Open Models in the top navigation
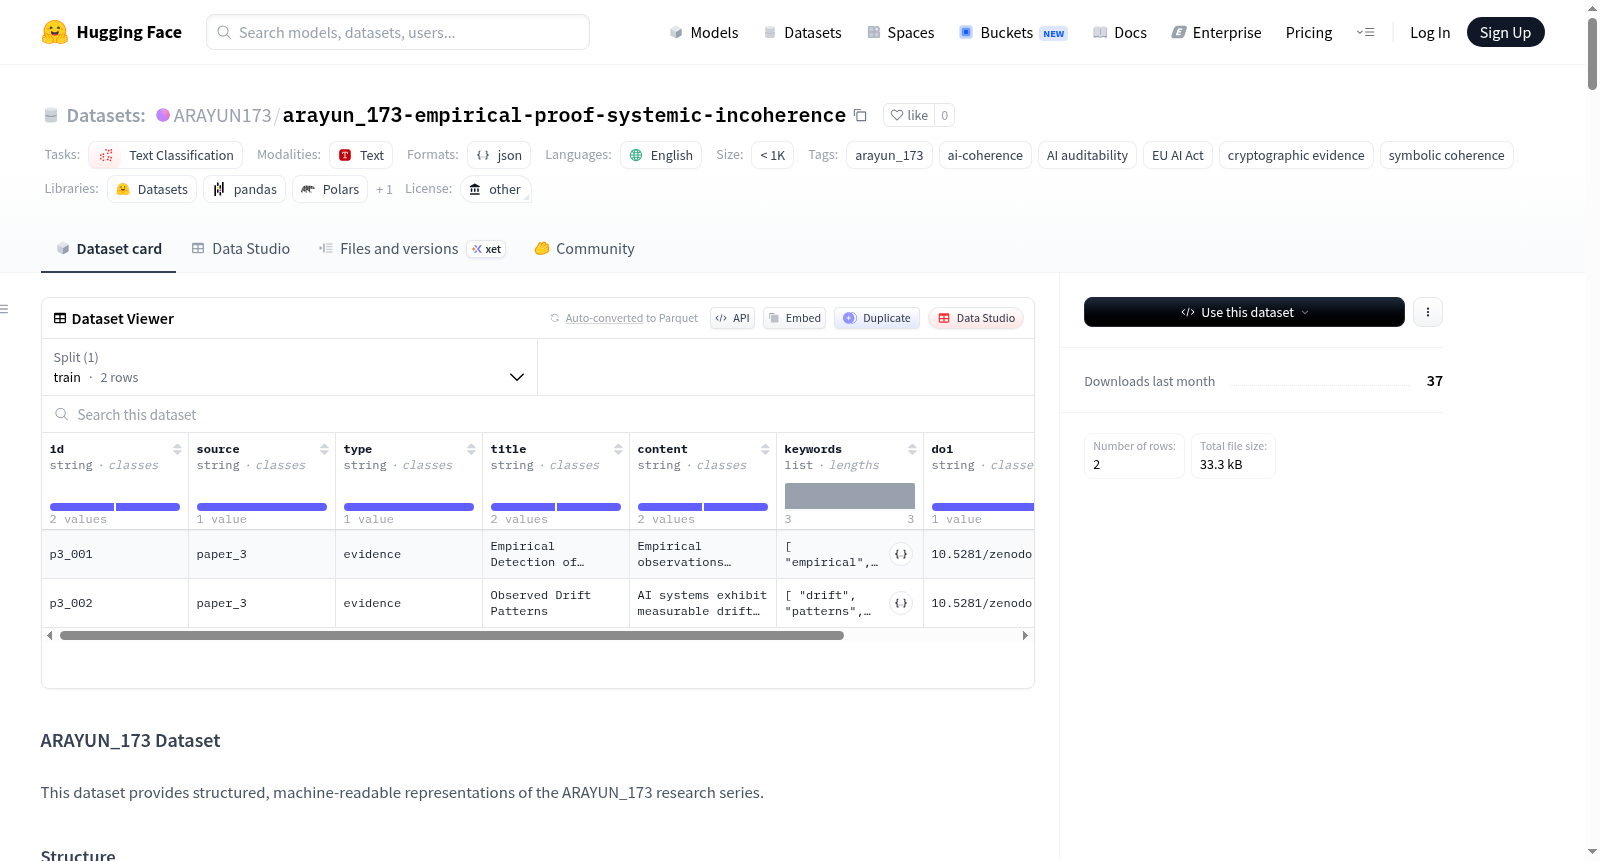 pyautogui.click(x=704, y=32)
